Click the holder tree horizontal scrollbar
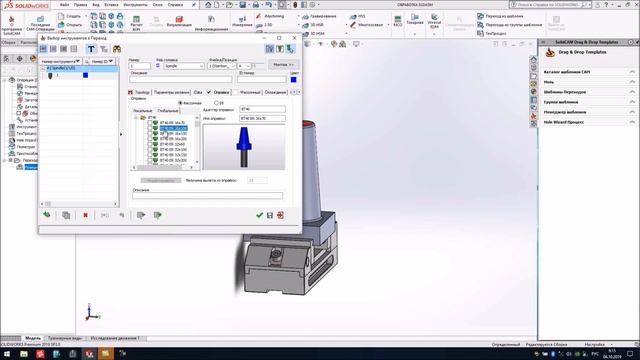 tap(163, 167)
